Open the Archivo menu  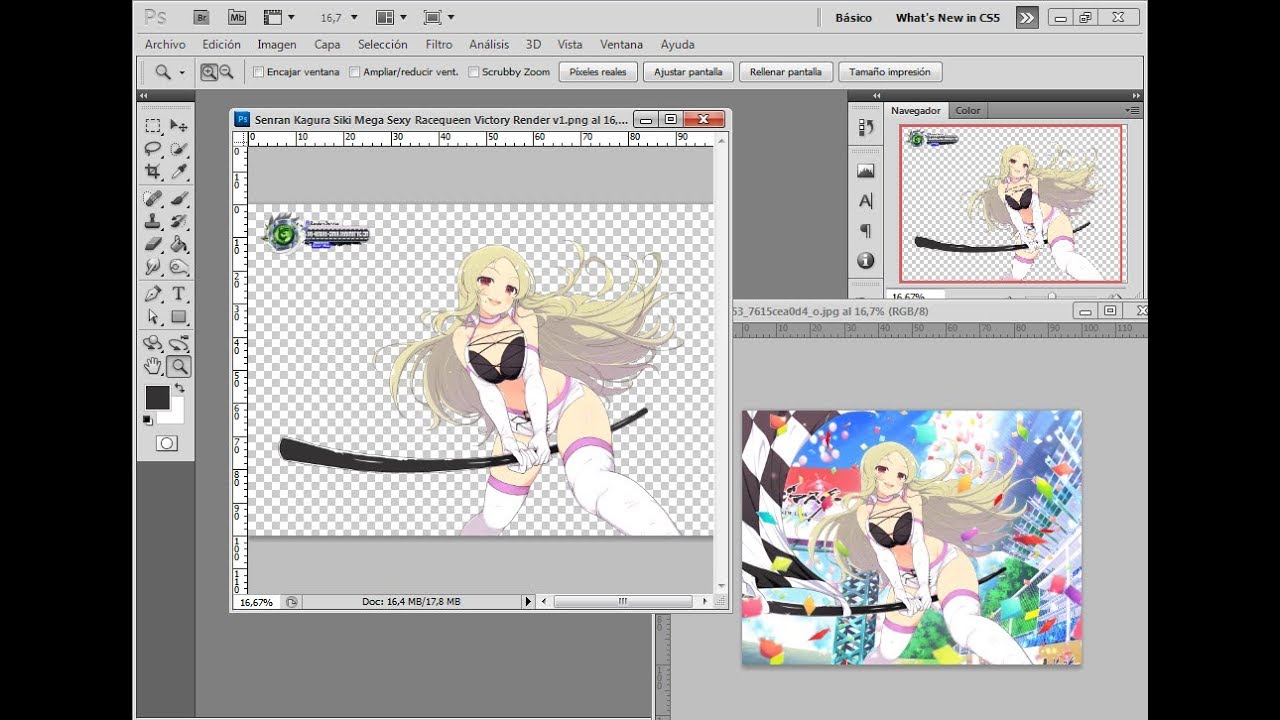(165, 45)
